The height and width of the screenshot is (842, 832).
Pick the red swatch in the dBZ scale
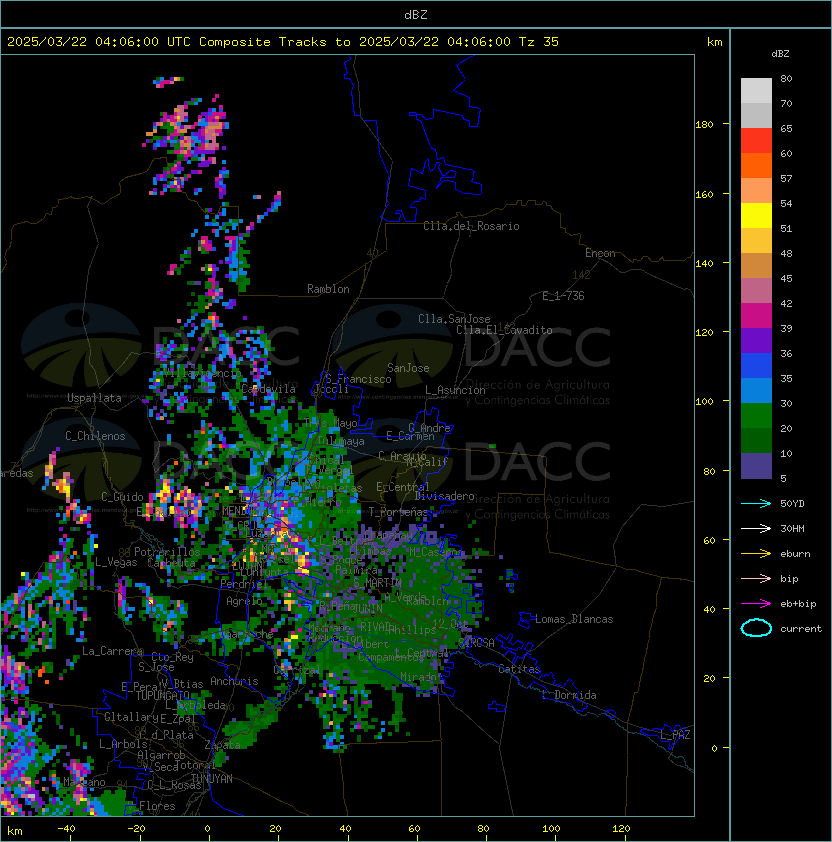(756, 141)
